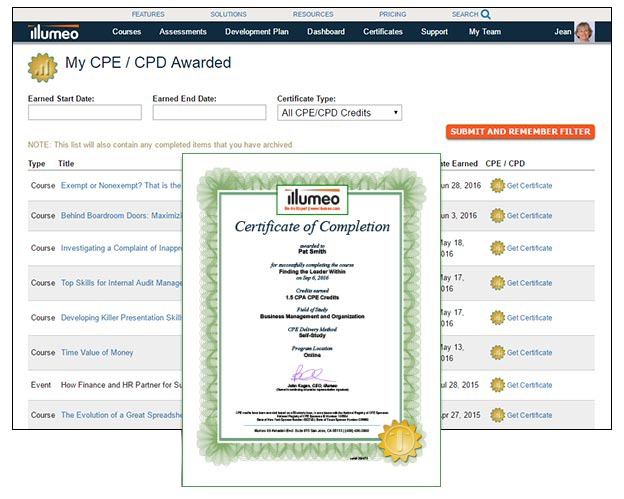Open Top Skills for Internal Audit link
The width and height of the screenshot is (624, 499).
click(121, 283)
